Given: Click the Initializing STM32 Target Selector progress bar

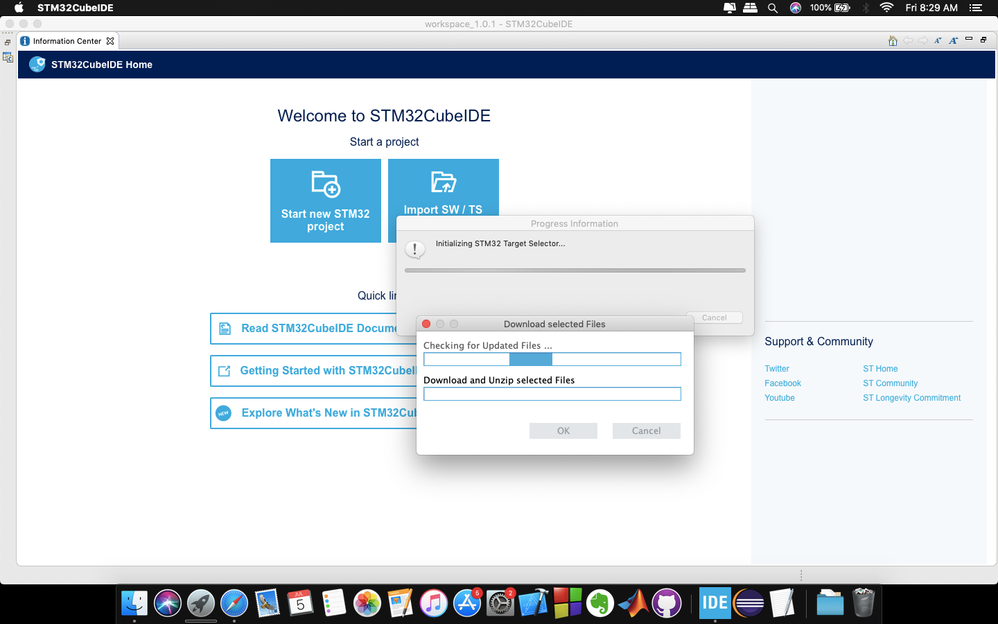Looking at the screenshot, I should click(x=575, y=271).
